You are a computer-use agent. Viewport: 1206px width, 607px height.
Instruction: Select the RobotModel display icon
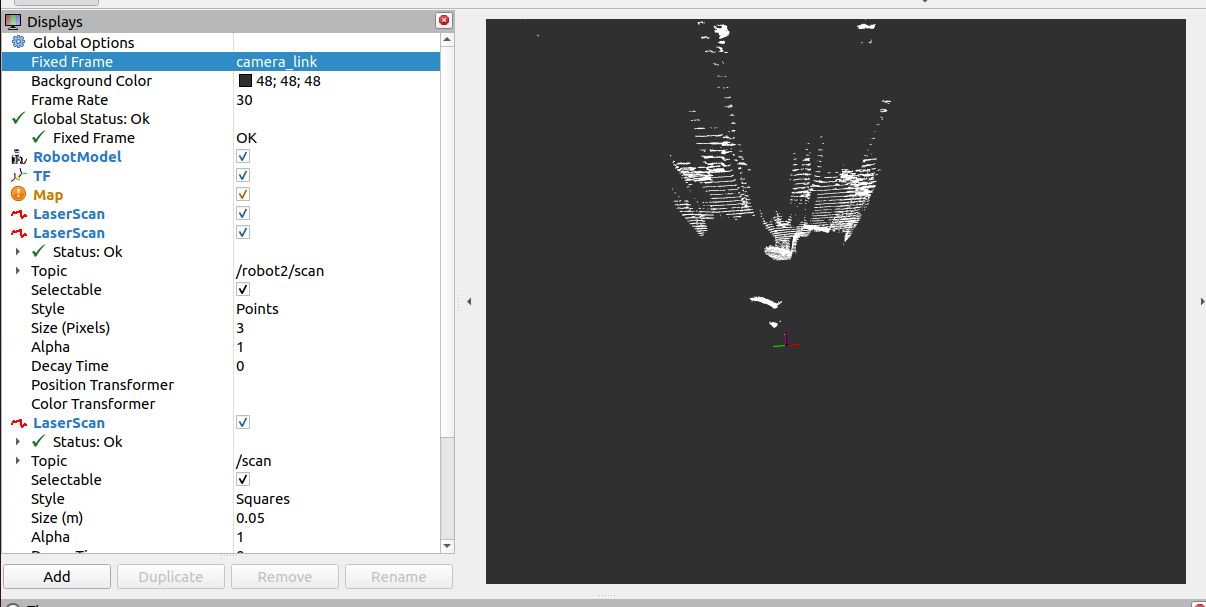click(x=18, y=157)
